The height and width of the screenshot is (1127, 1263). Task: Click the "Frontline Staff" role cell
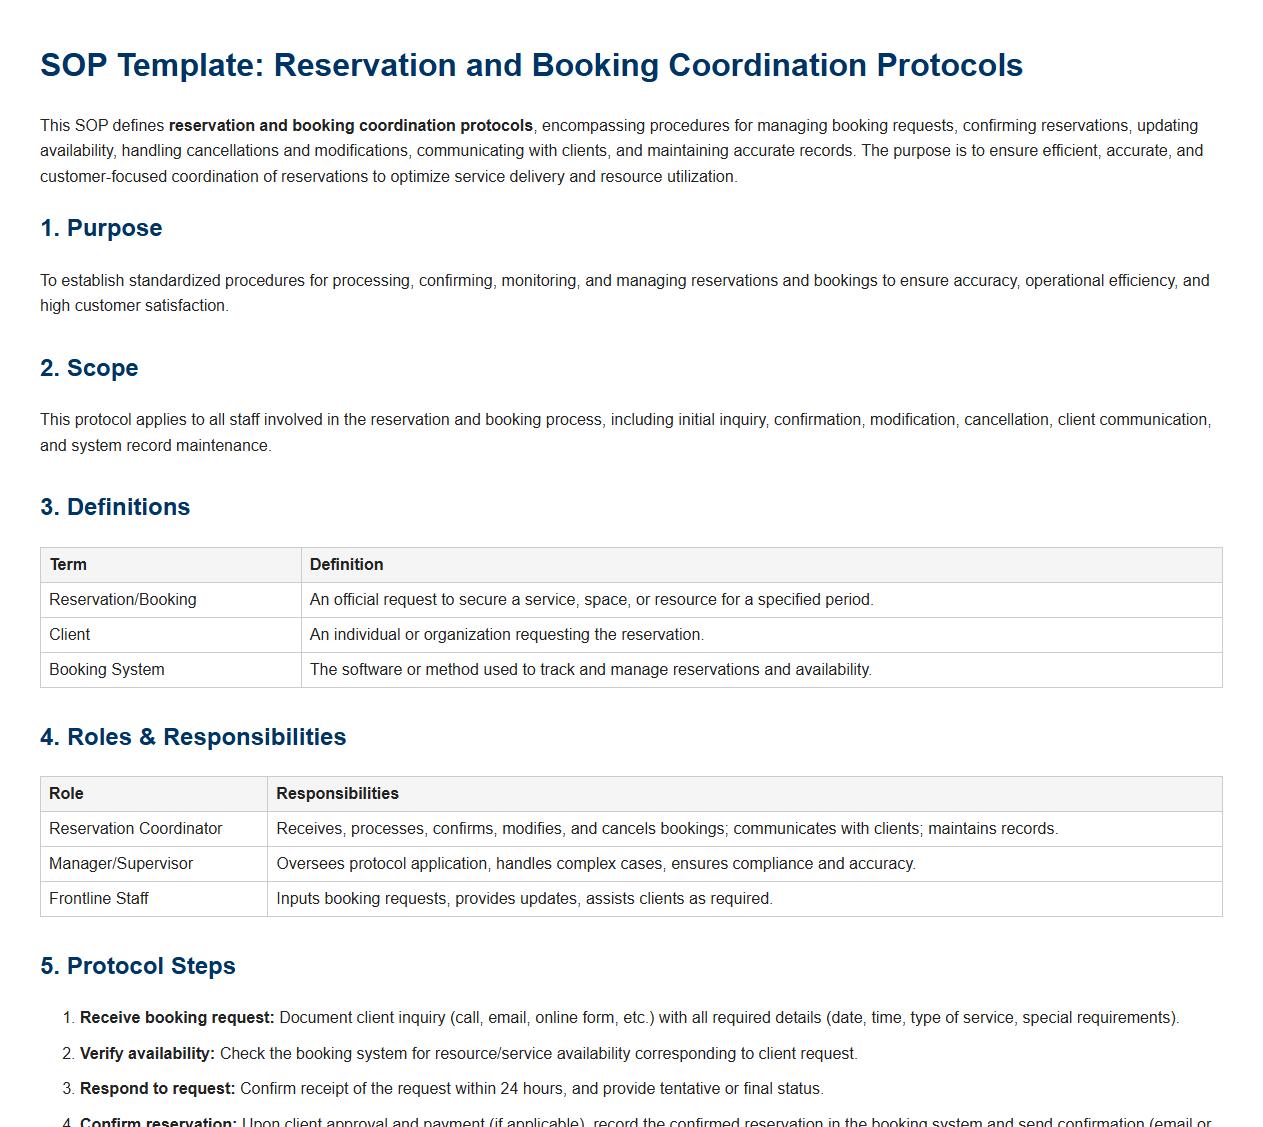click(98, 899)
